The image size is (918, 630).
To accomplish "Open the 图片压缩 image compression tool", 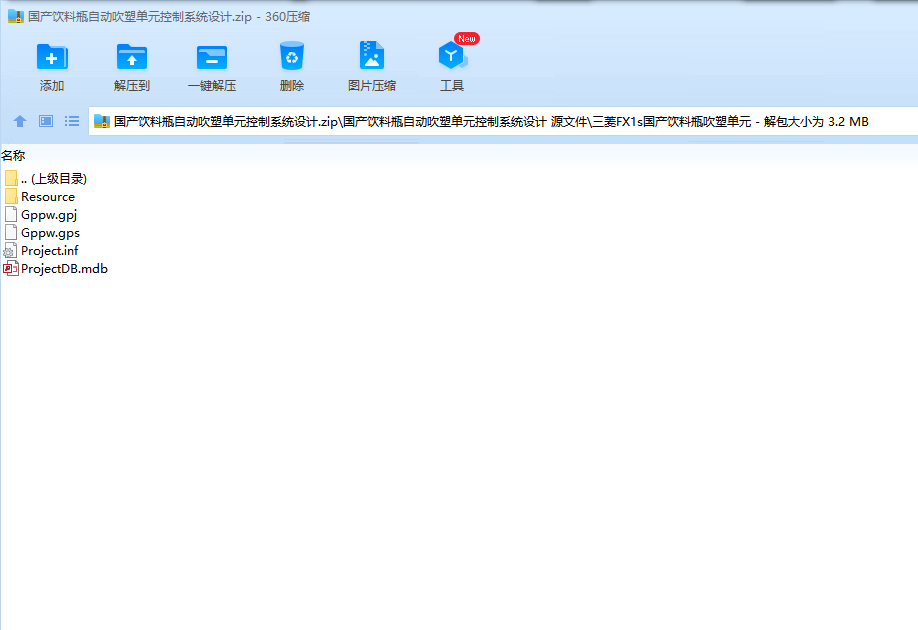I will (x=372, y=56).
